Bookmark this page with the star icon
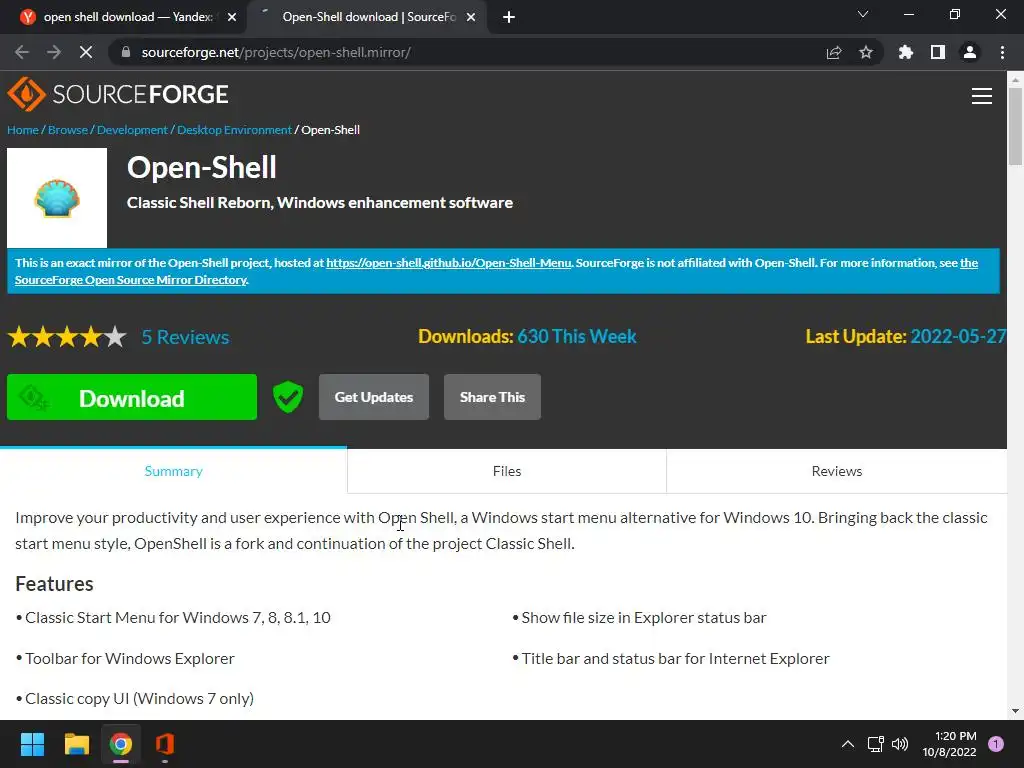The width and height of the screenshot is (1024, 768). pyautogui.click(x=866, y=52)
